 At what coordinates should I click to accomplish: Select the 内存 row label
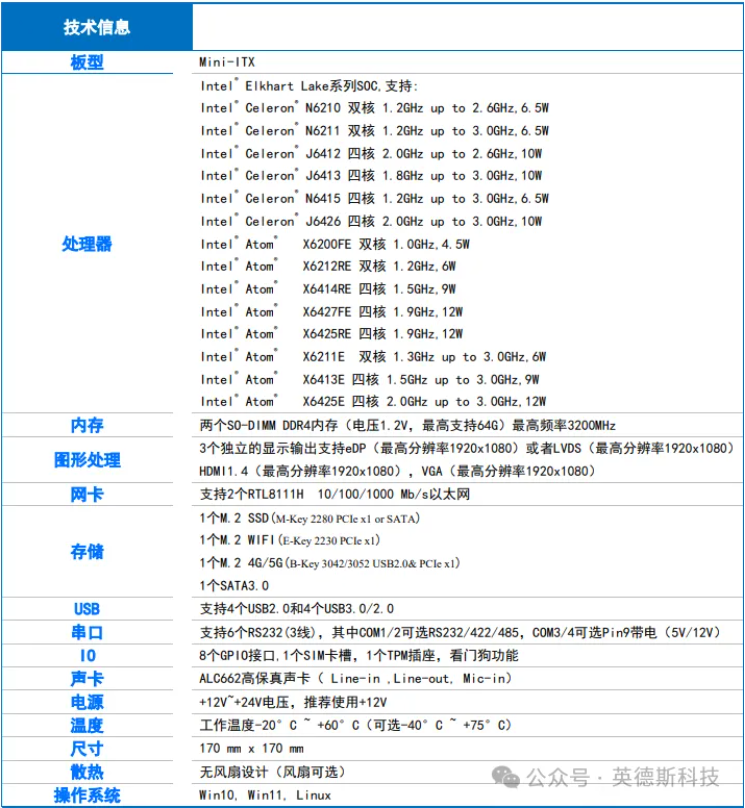(x=87, y=425)
